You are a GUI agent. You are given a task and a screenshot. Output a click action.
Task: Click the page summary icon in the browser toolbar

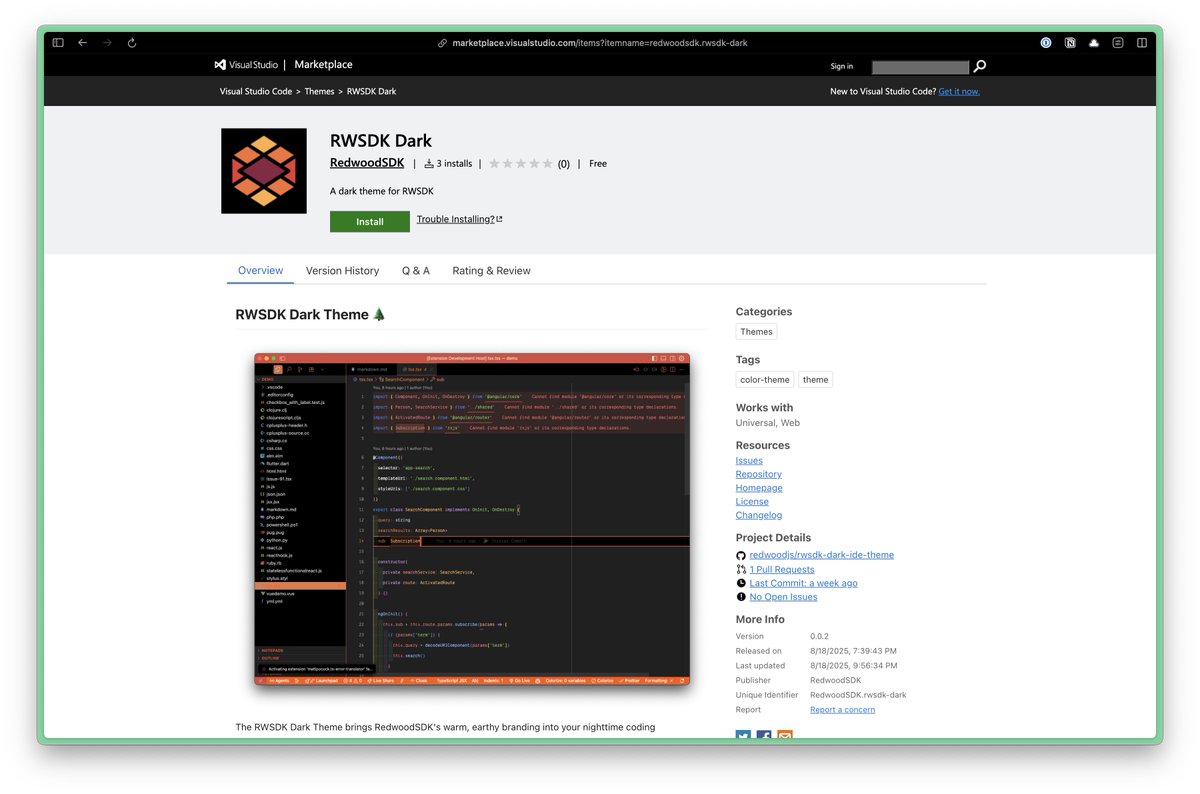tap(1118, 43)
